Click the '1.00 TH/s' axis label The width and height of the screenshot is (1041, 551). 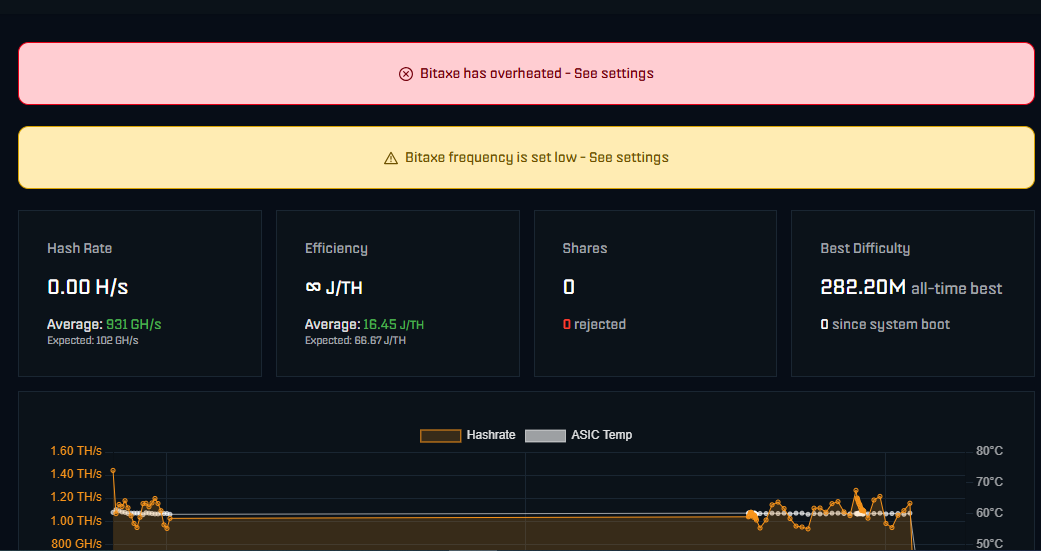click(x=76, y=520)
